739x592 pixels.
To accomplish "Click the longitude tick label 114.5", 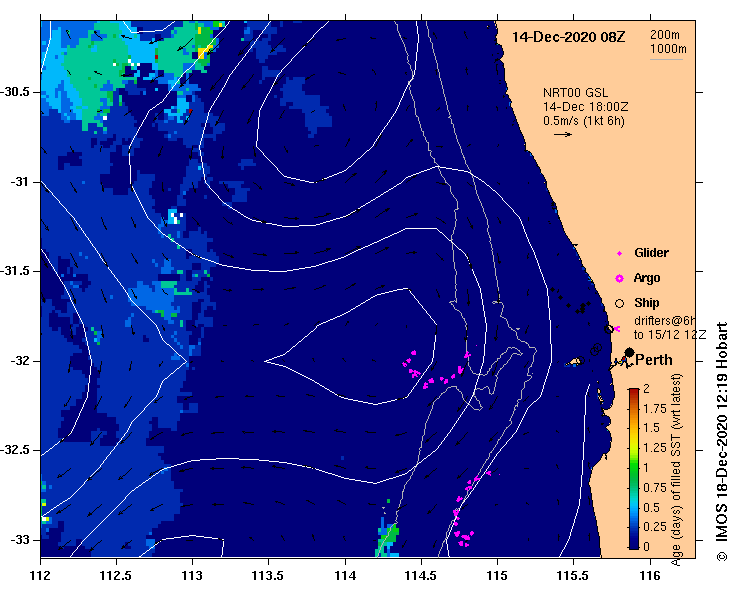I will pos(421,576).
